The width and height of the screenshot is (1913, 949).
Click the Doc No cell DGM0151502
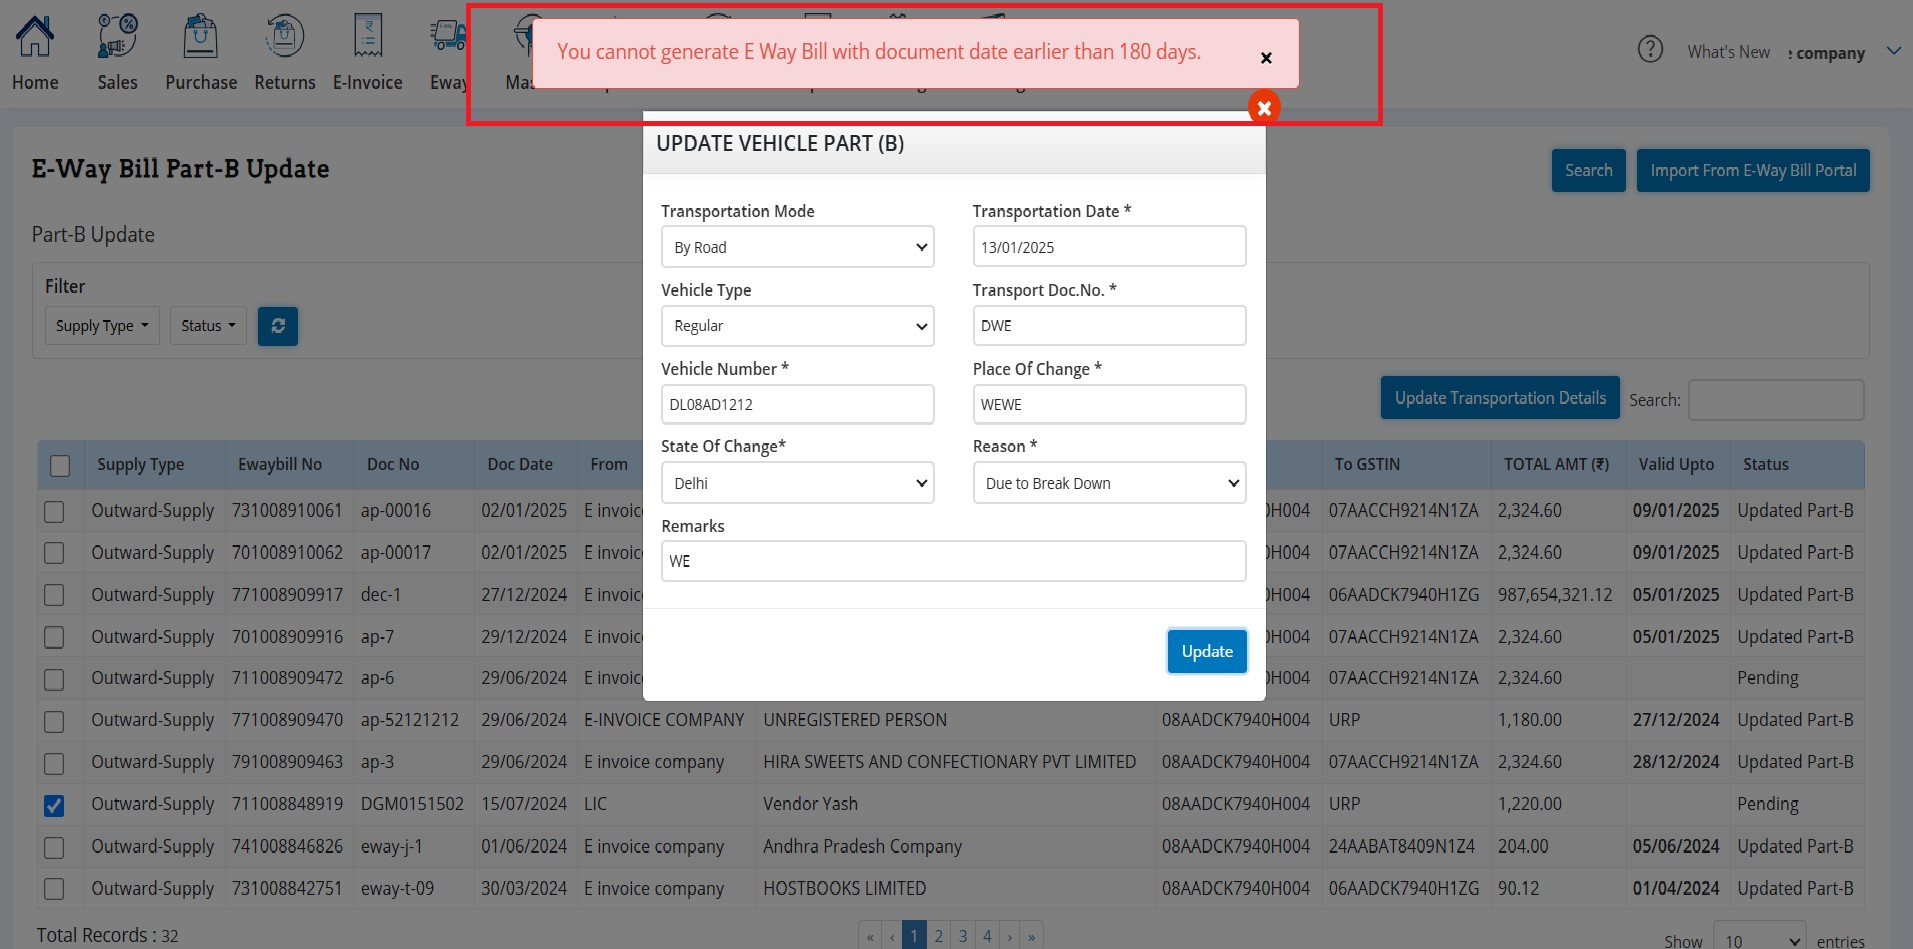click(412, 804)
